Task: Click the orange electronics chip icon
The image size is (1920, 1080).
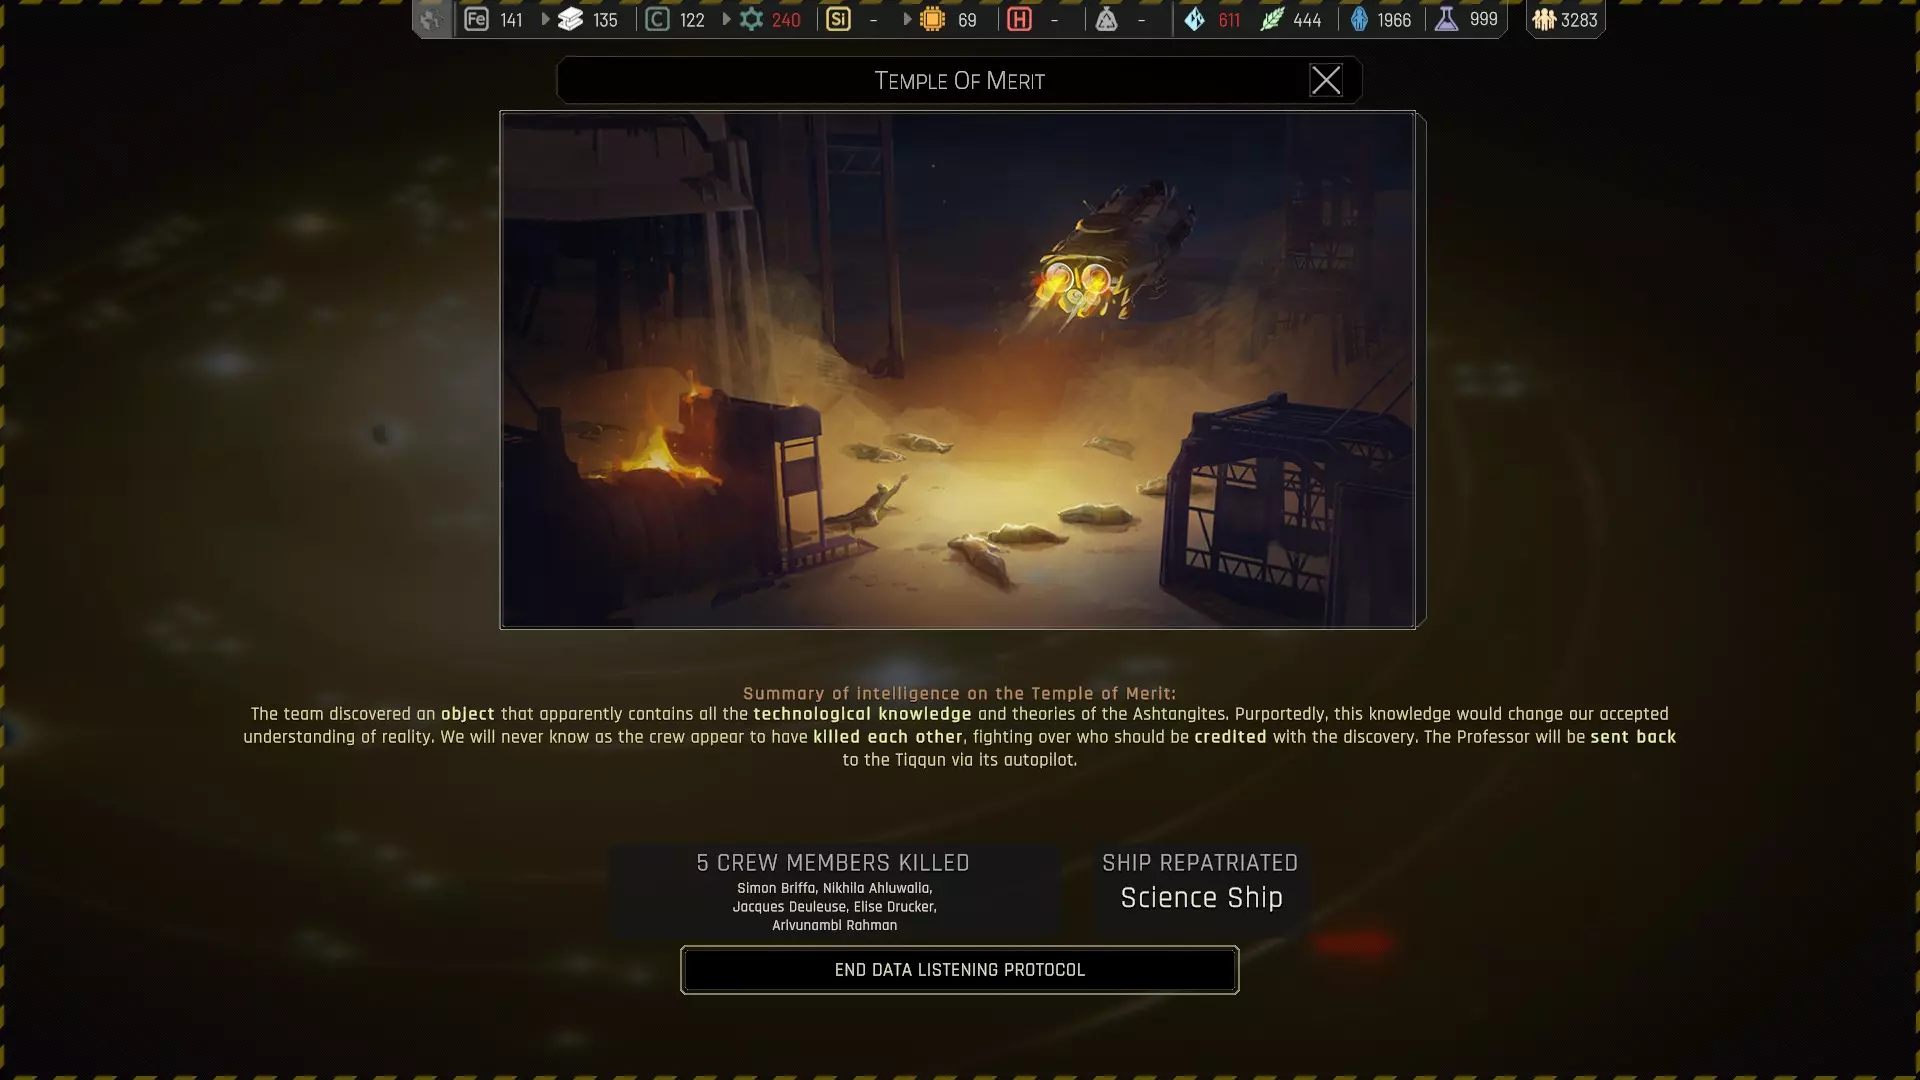Action: tap(932, 19)
